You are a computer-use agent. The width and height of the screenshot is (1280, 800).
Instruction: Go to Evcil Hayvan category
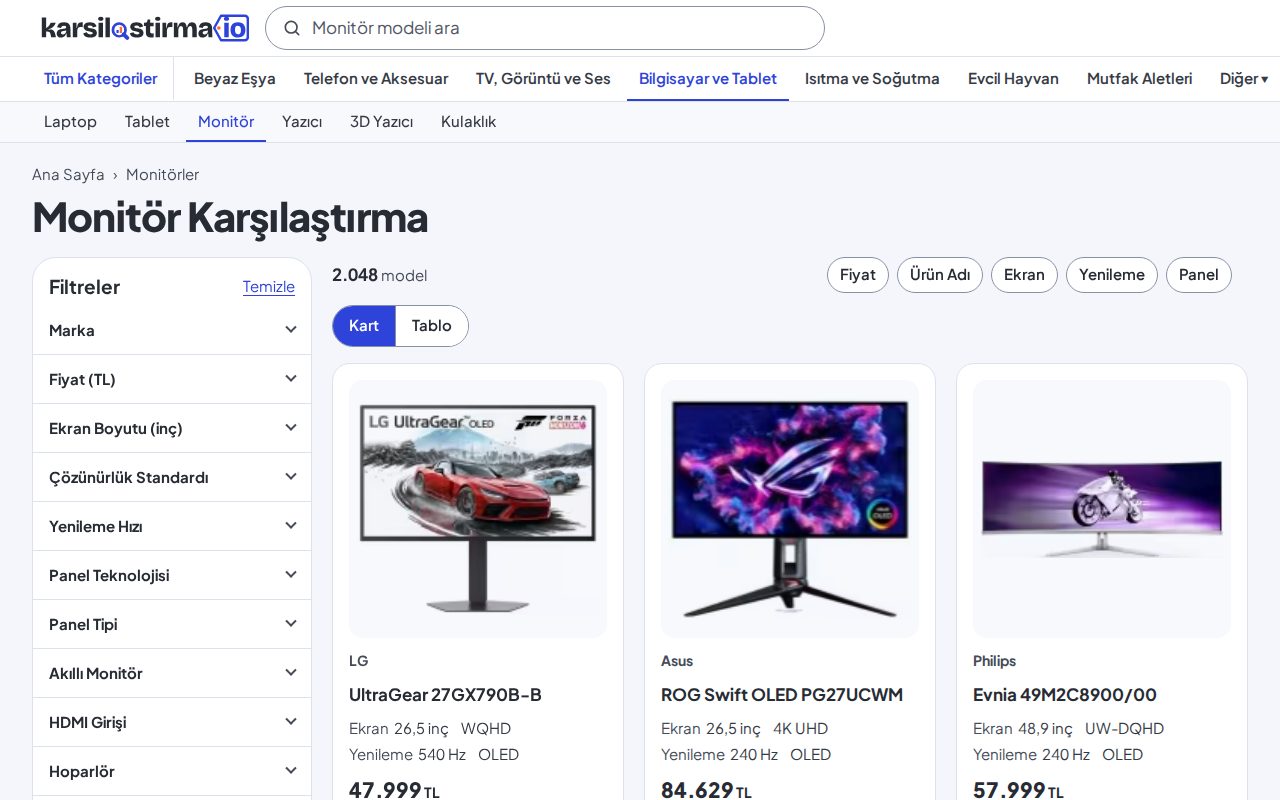1013,79
